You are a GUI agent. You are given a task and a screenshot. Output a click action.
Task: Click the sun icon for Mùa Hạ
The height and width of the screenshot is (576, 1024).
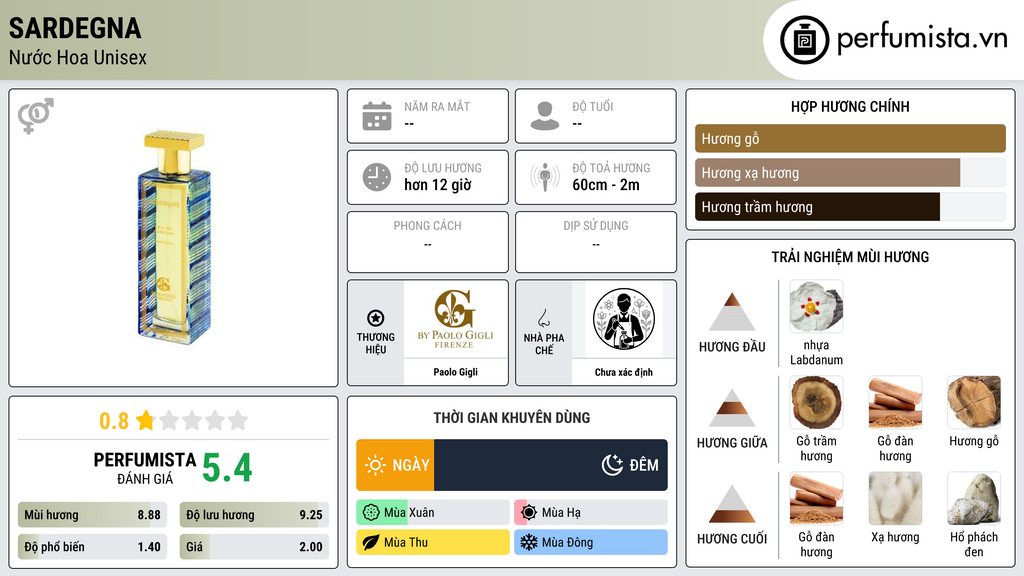coord(529,513)
